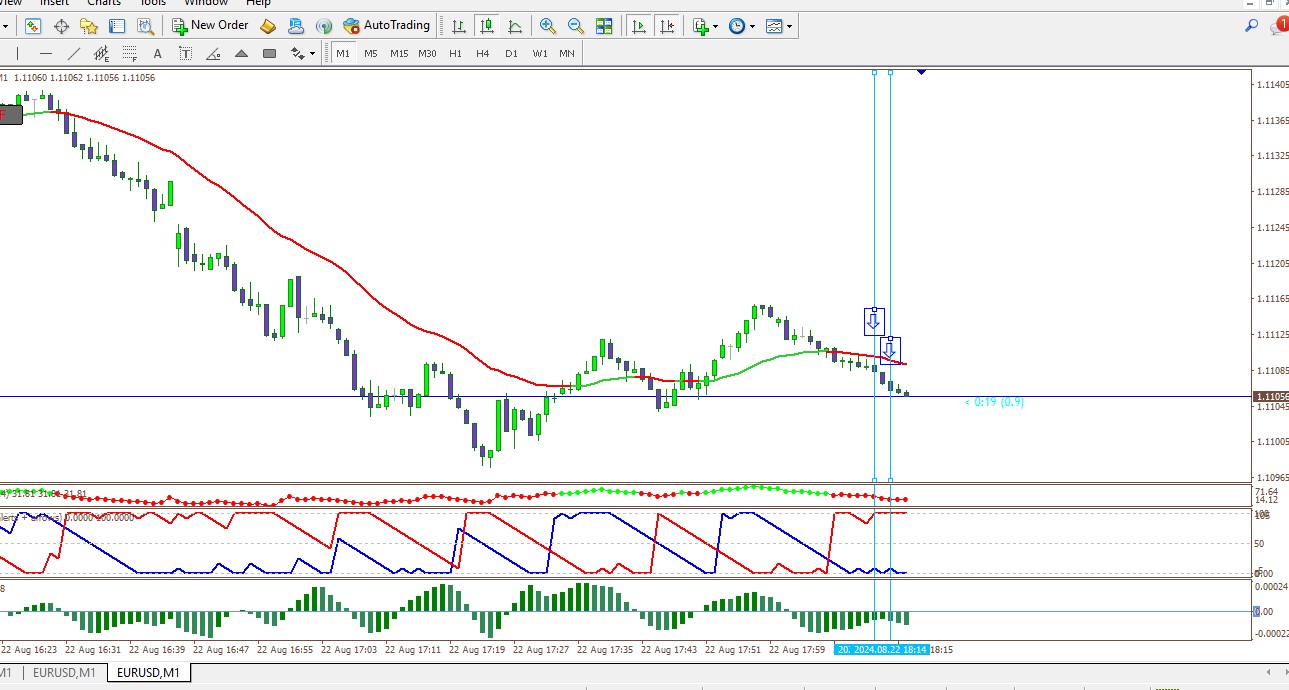Select the W1 timeframe
Viewport: 1289px width, 690px height.
540,53
